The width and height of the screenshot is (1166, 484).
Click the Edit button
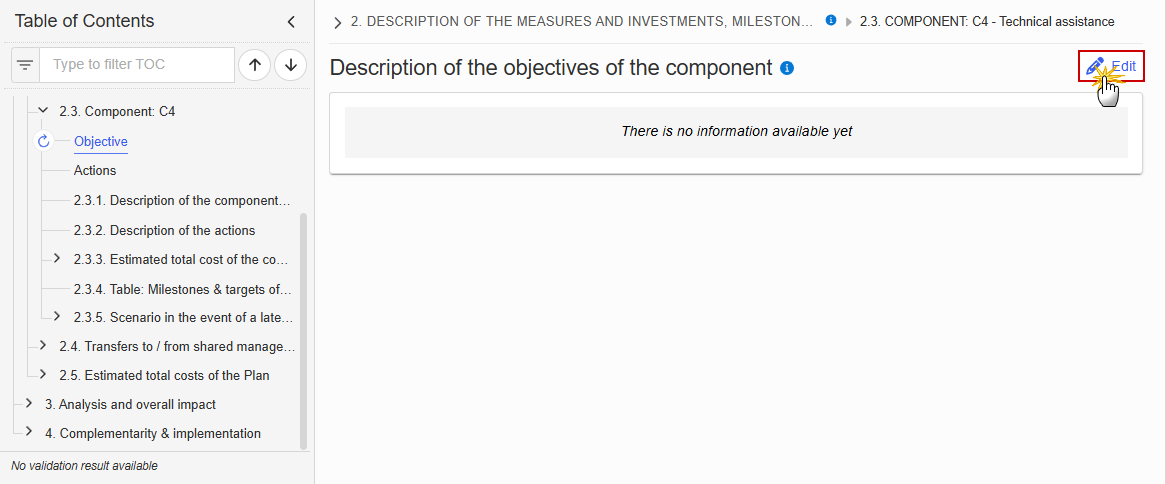pos(1112,66)
